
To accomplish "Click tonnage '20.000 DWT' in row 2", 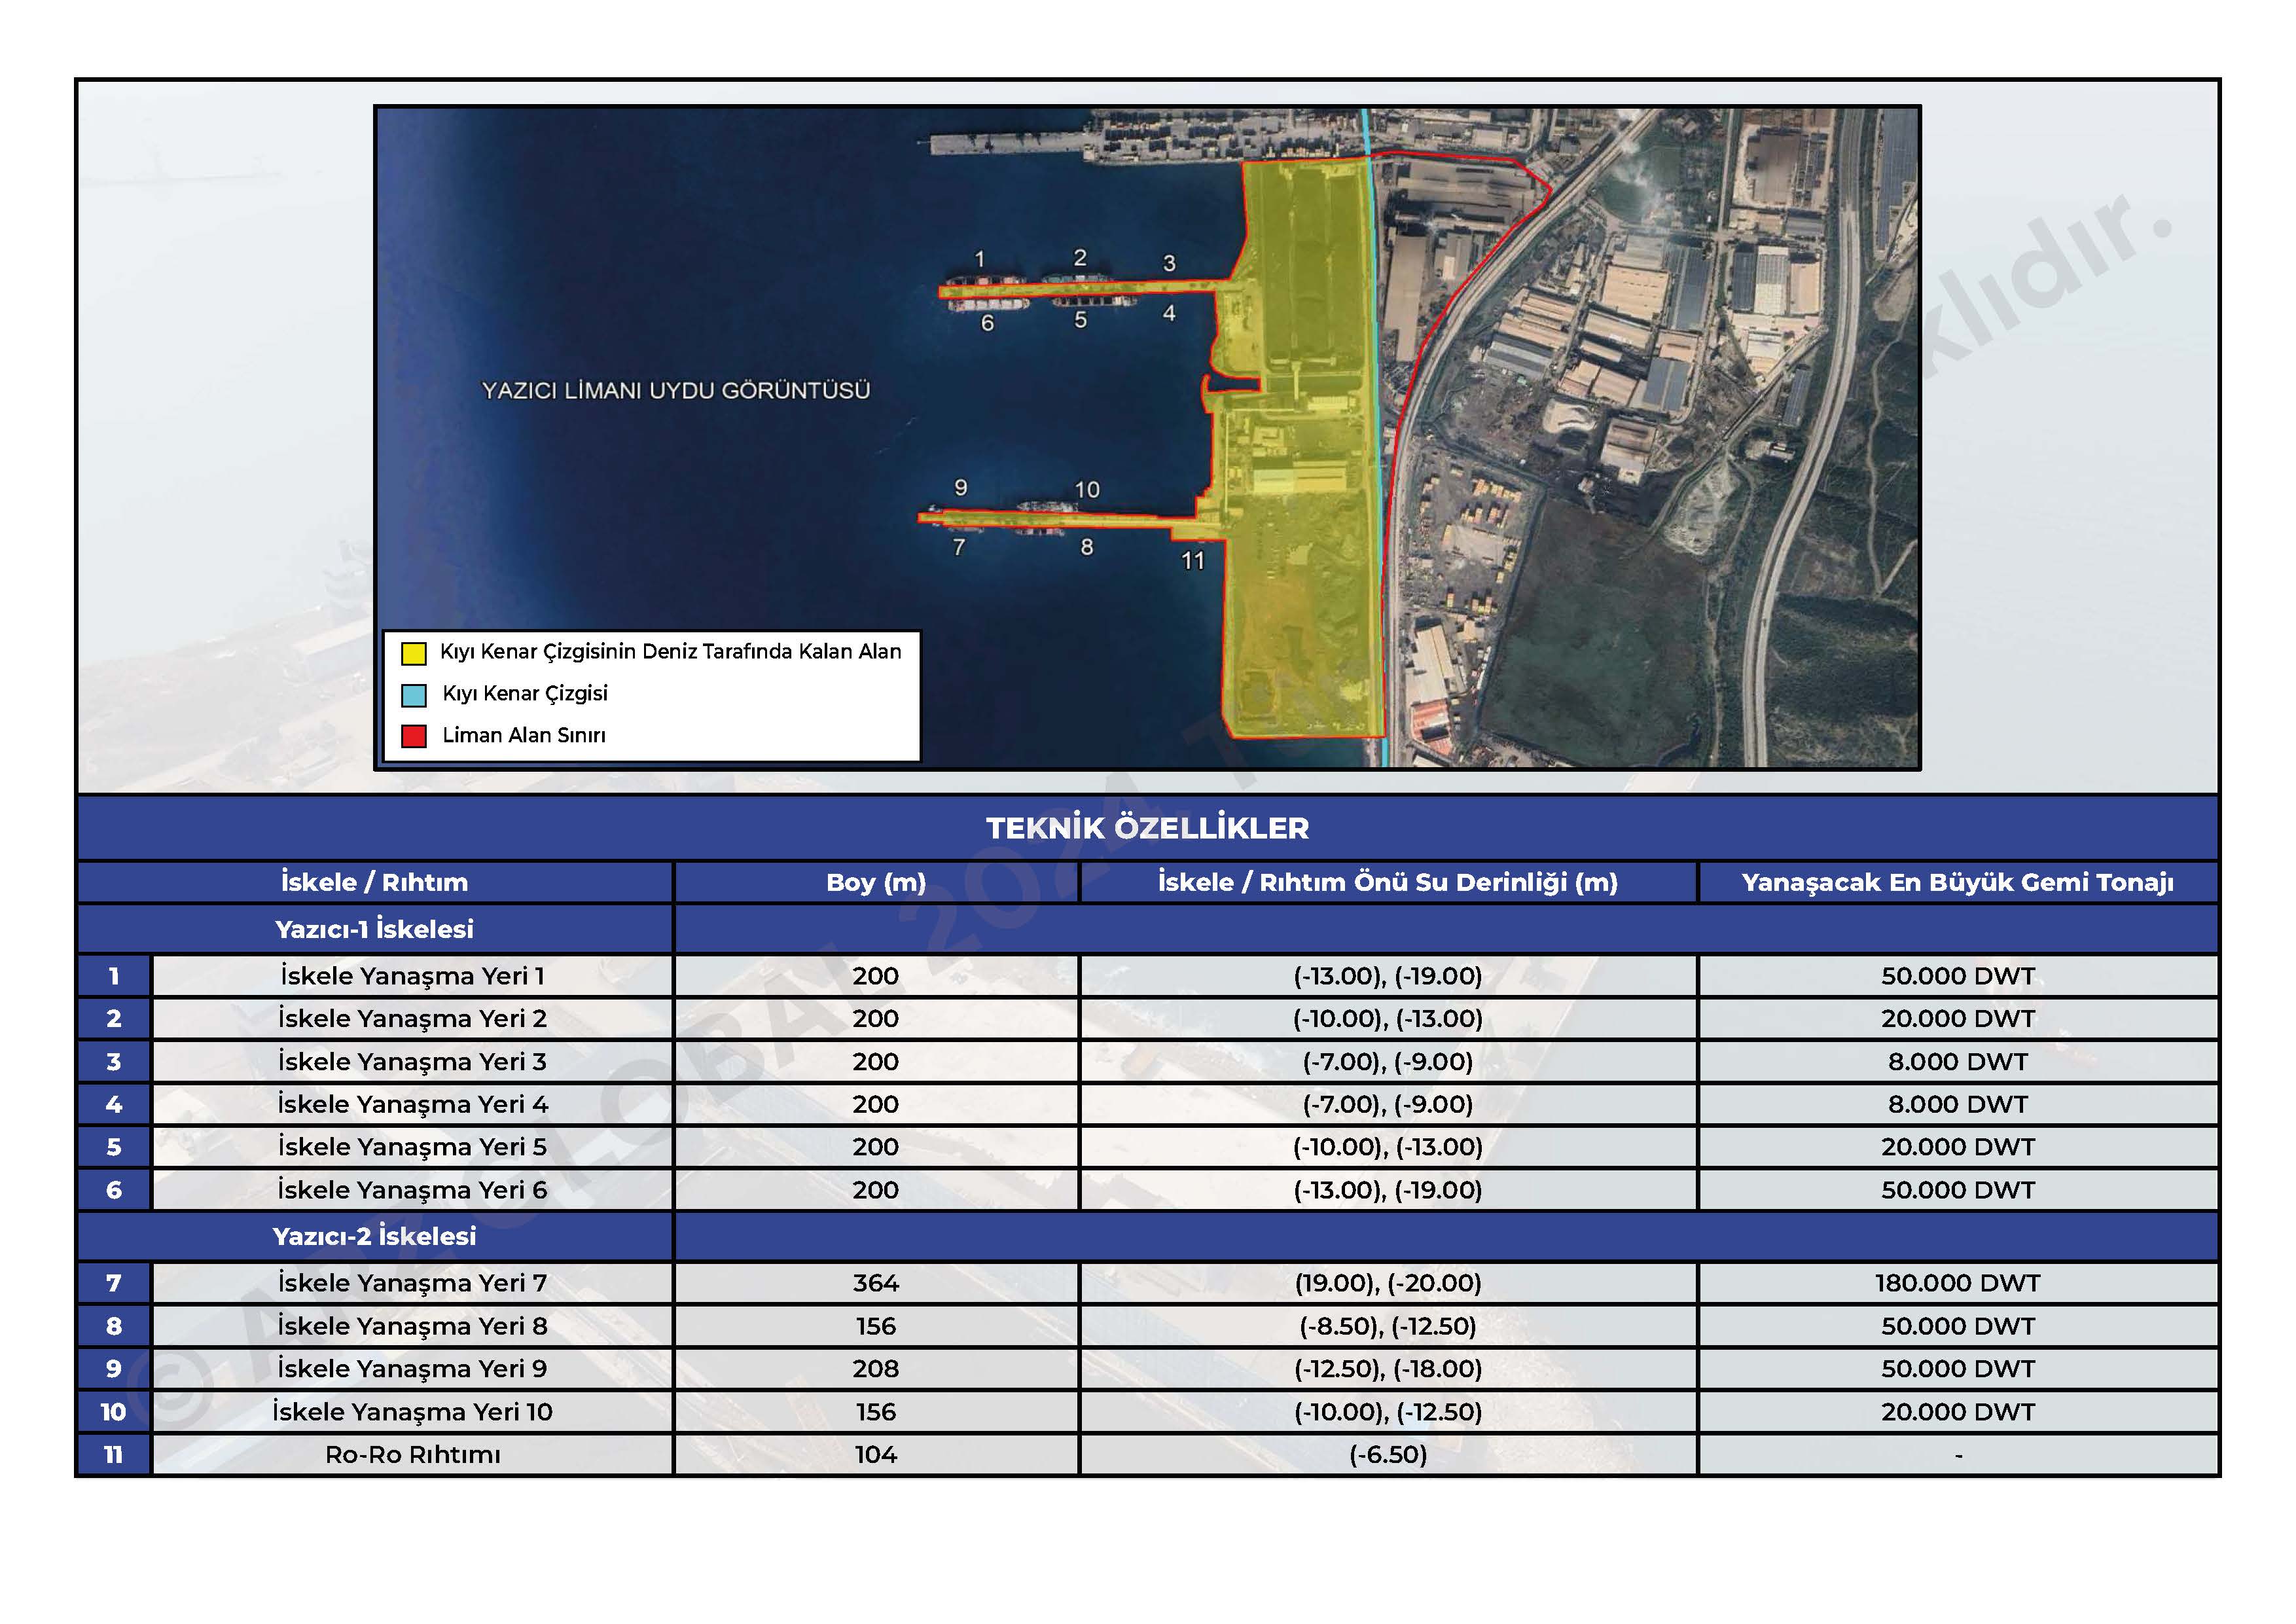I will pyautogui.click(x=1958, y=1019).
